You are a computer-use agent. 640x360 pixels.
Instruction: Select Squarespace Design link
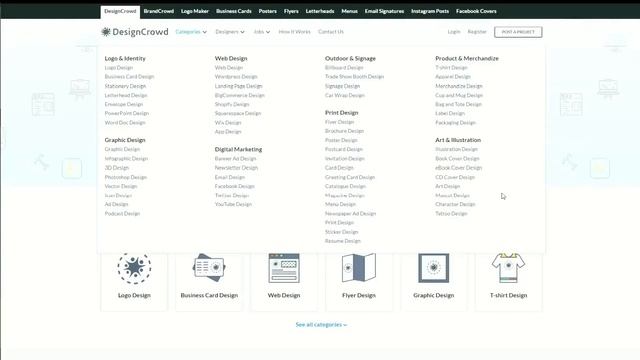[x=238, y=113]
